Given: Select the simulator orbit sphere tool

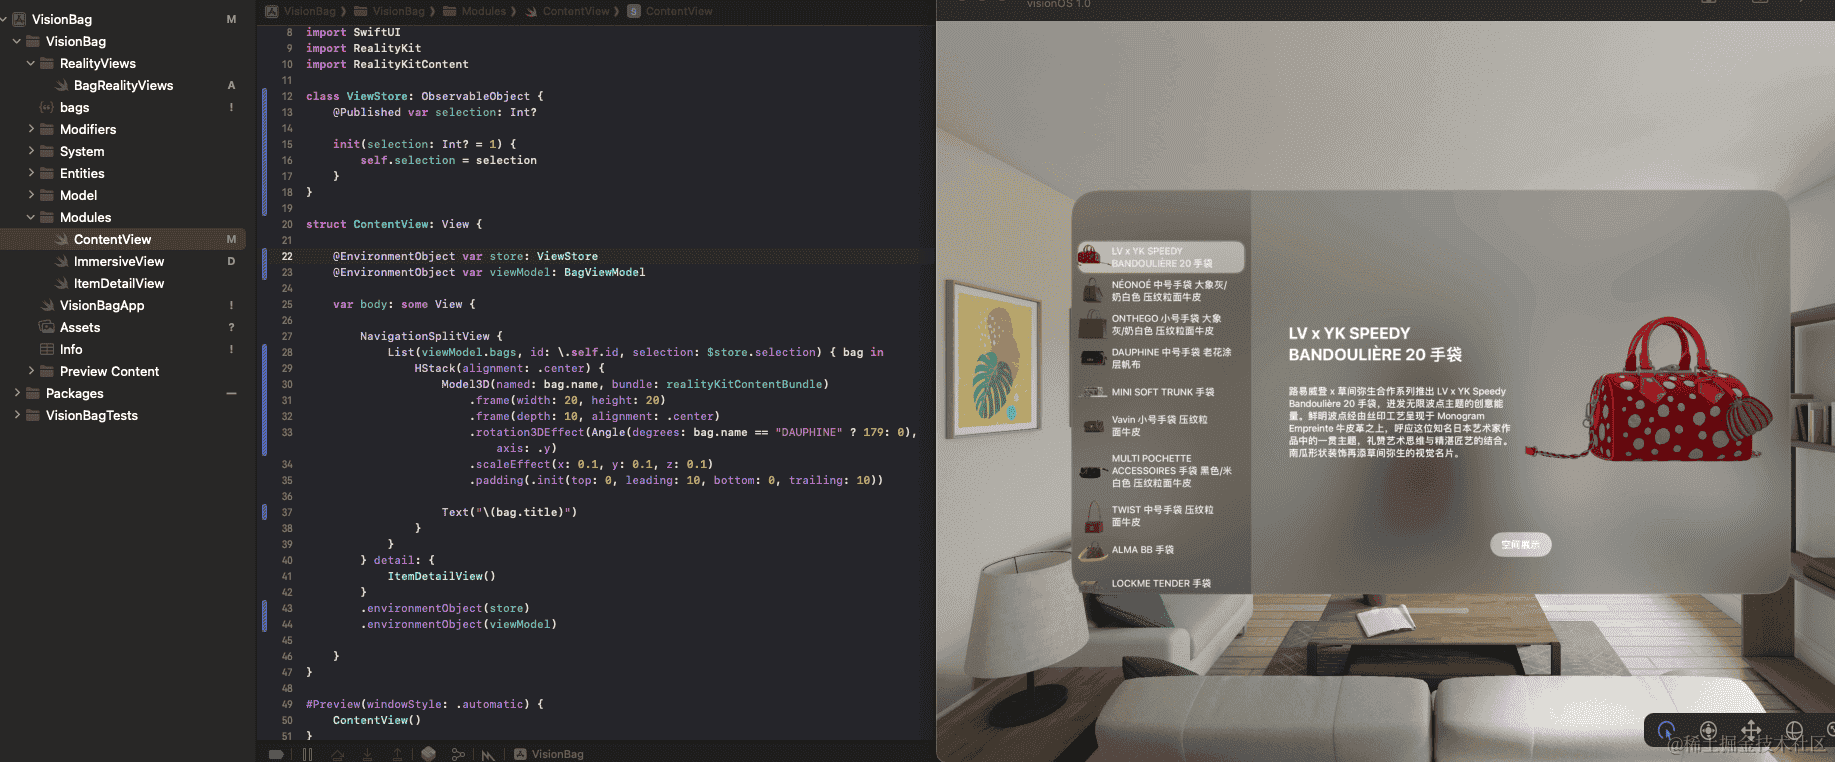Looking at the screenshot, I should 1794,730.
